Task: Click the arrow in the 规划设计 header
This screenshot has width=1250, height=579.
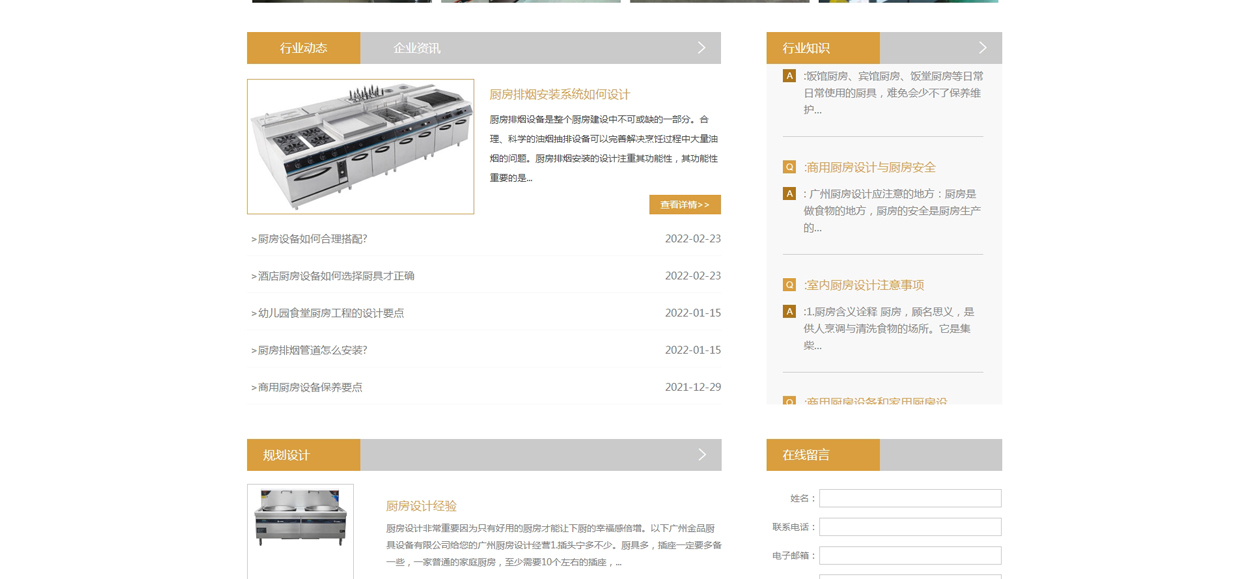Action: (x=701, y=455)
